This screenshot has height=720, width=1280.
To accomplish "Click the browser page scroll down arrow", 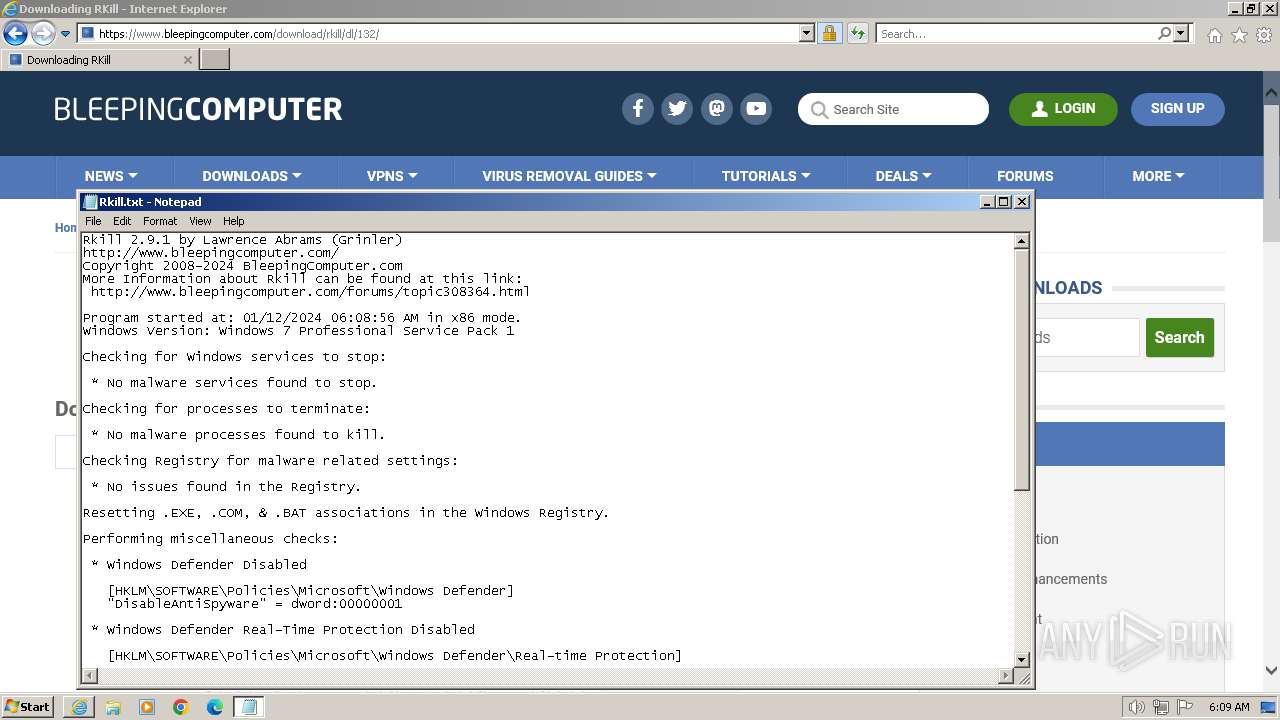I will (x=1272, y=671).
